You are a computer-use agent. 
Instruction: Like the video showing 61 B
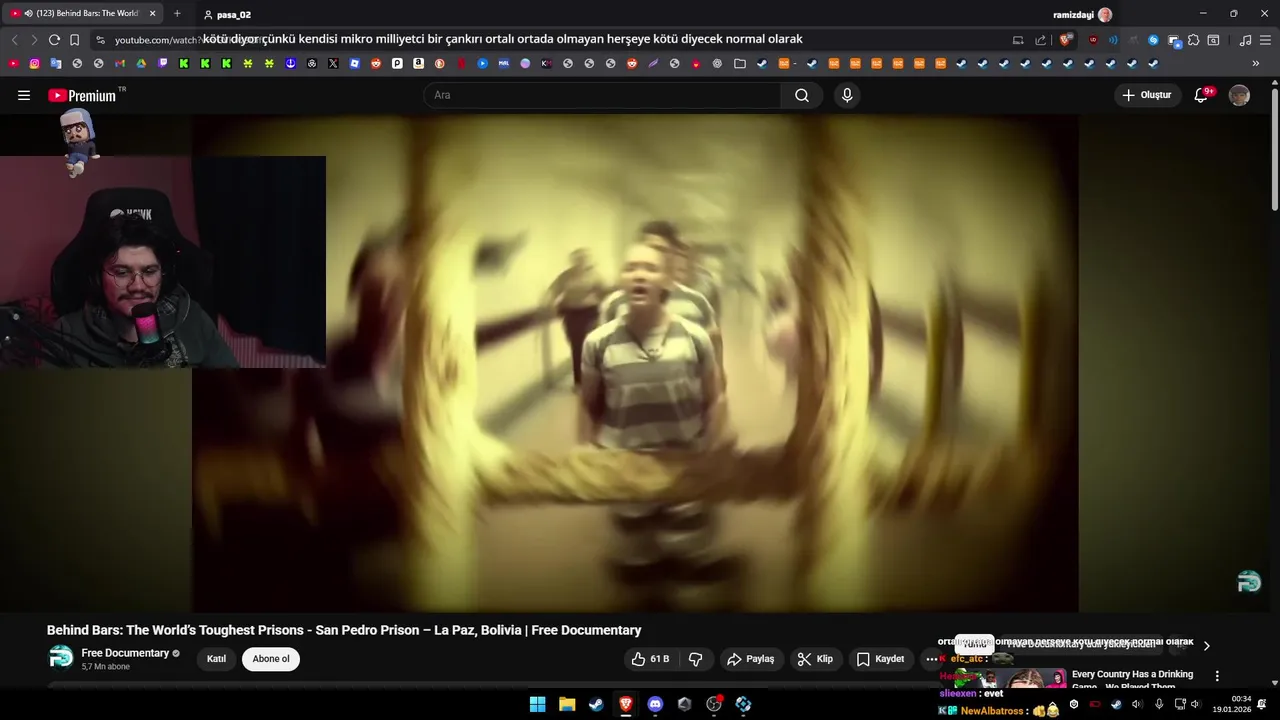[650, 659]
